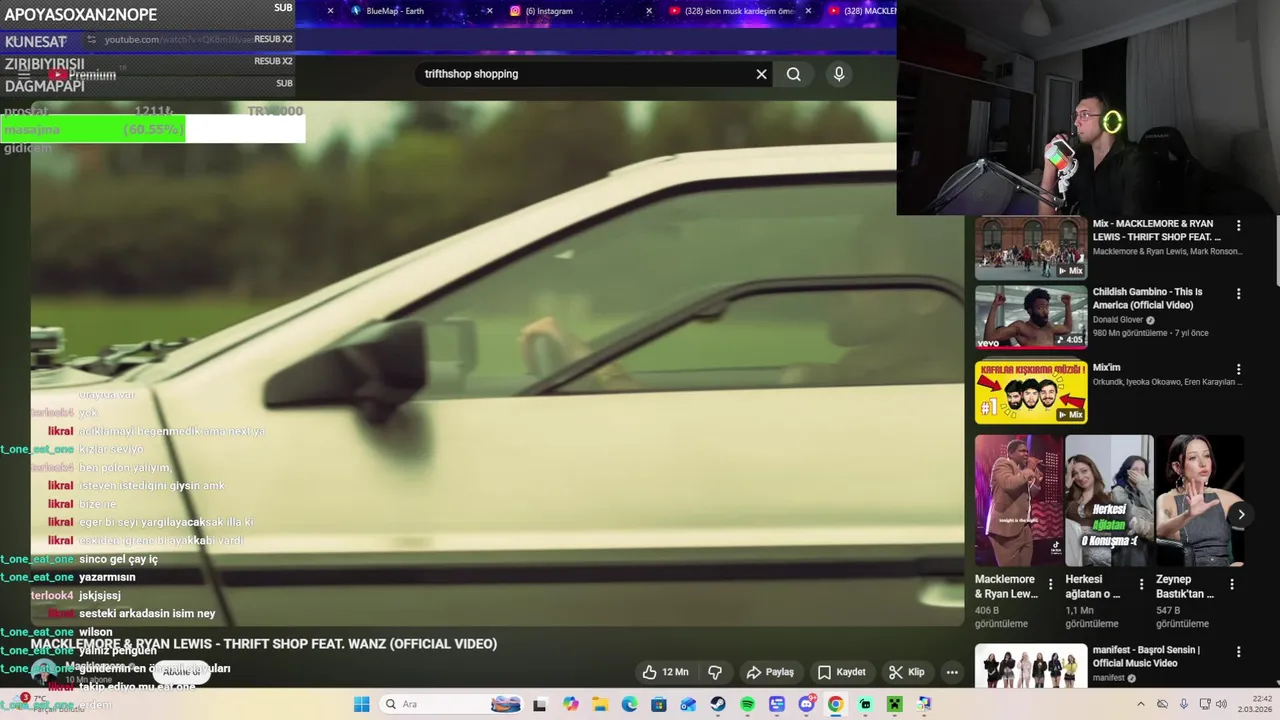Open the Zeynep Bastık Short
The image size is (1280, 720).
pos(1200,500)
